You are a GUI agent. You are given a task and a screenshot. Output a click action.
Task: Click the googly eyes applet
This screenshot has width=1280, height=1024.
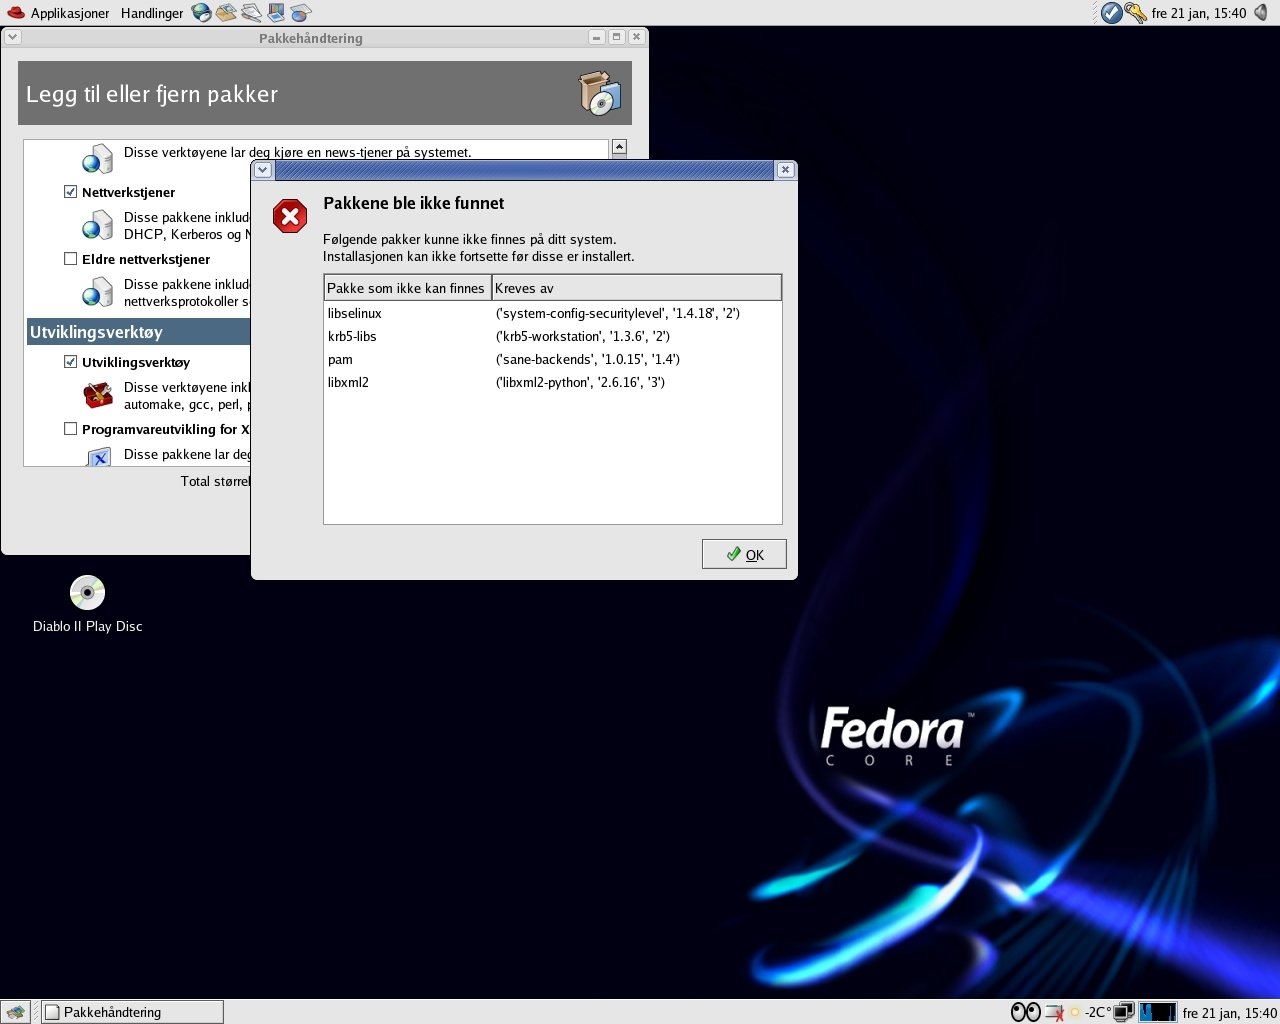tap(1026, 1012)
